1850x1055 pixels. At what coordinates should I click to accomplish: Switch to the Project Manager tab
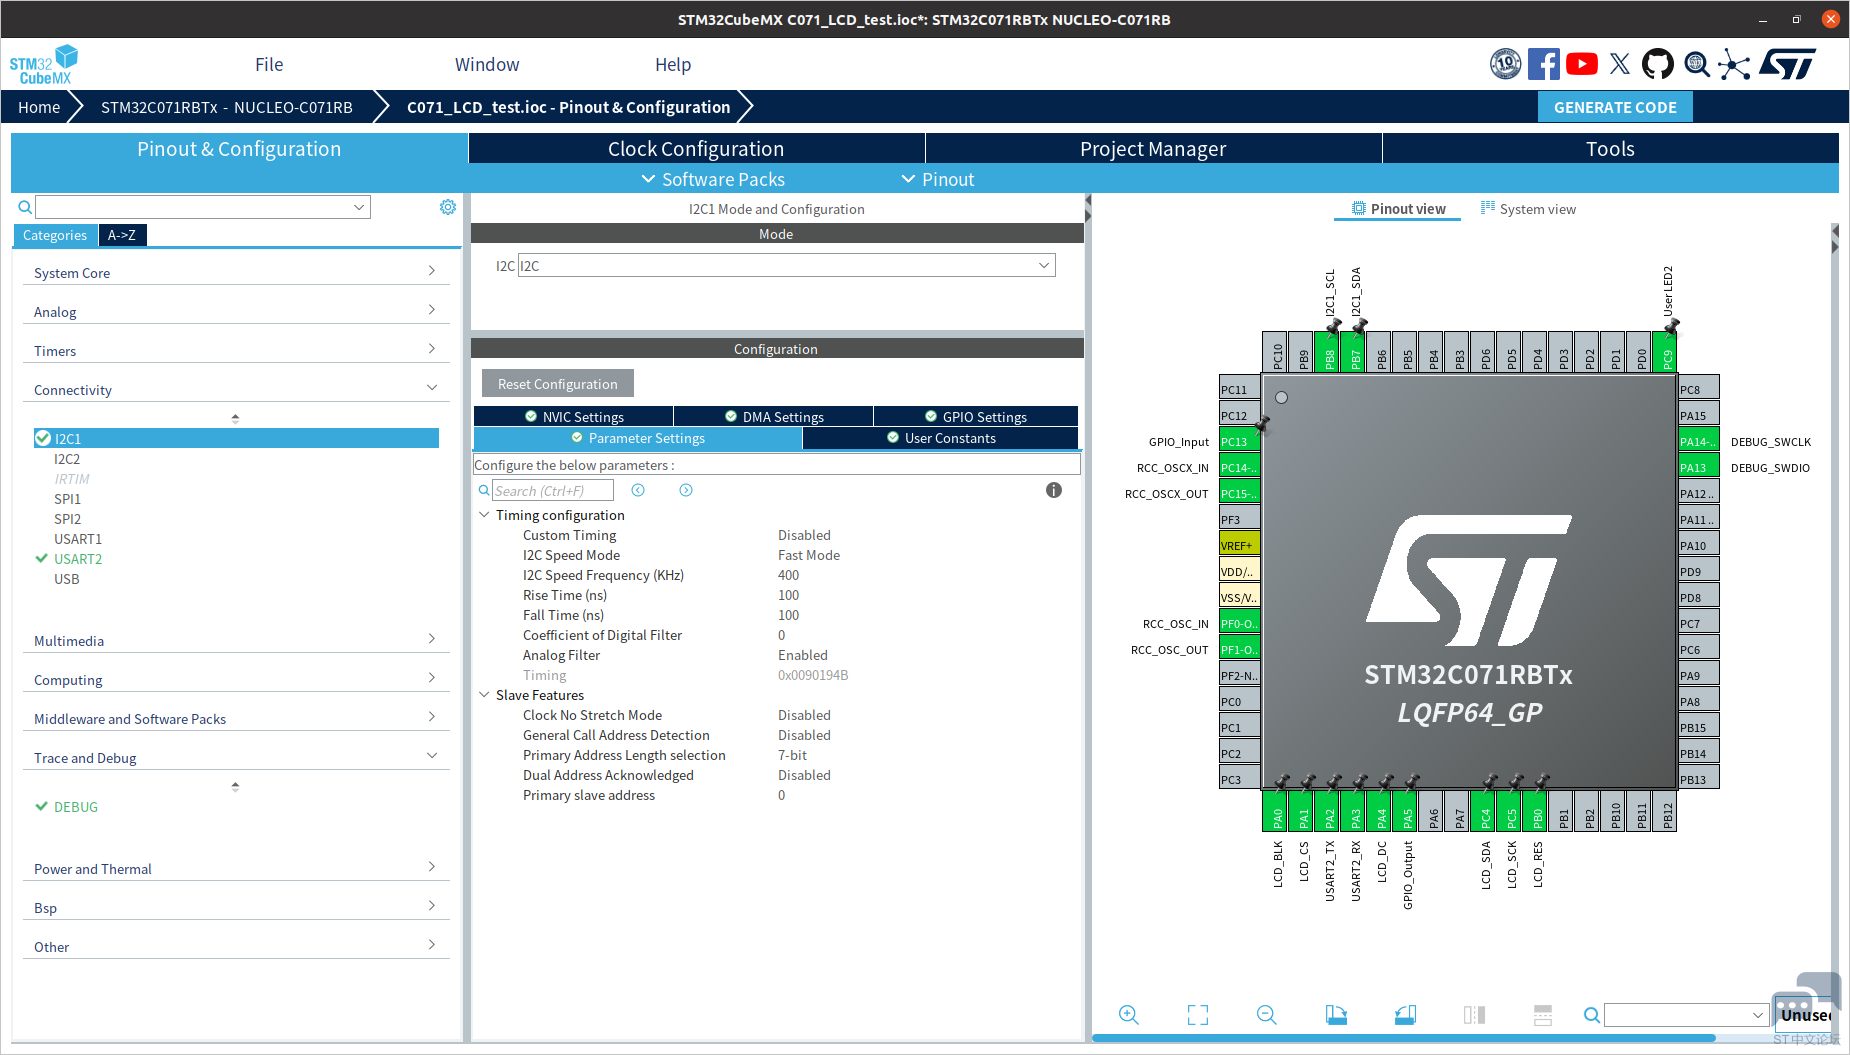click(1153, 148)
